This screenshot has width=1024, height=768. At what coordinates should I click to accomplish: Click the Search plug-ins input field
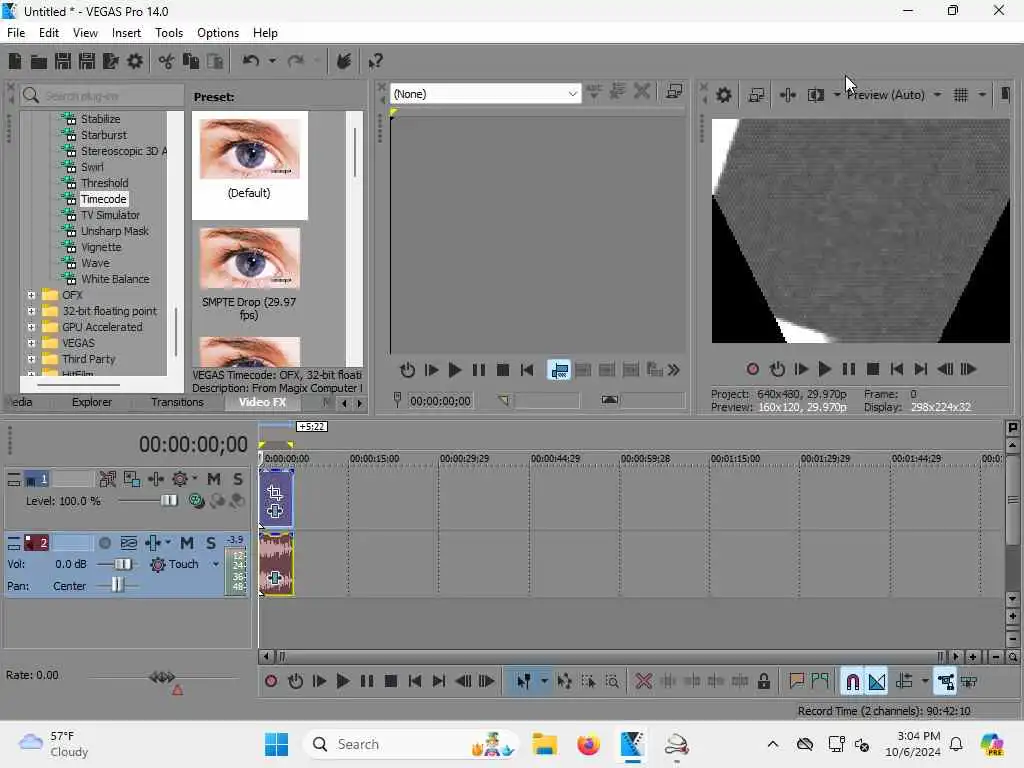point(101,96)
